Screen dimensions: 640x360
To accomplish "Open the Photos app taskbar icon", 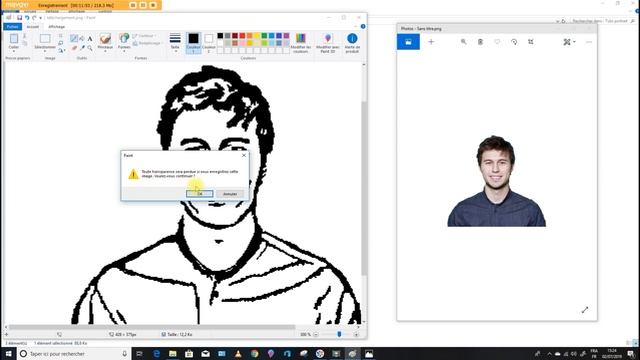I will point(369,353).
